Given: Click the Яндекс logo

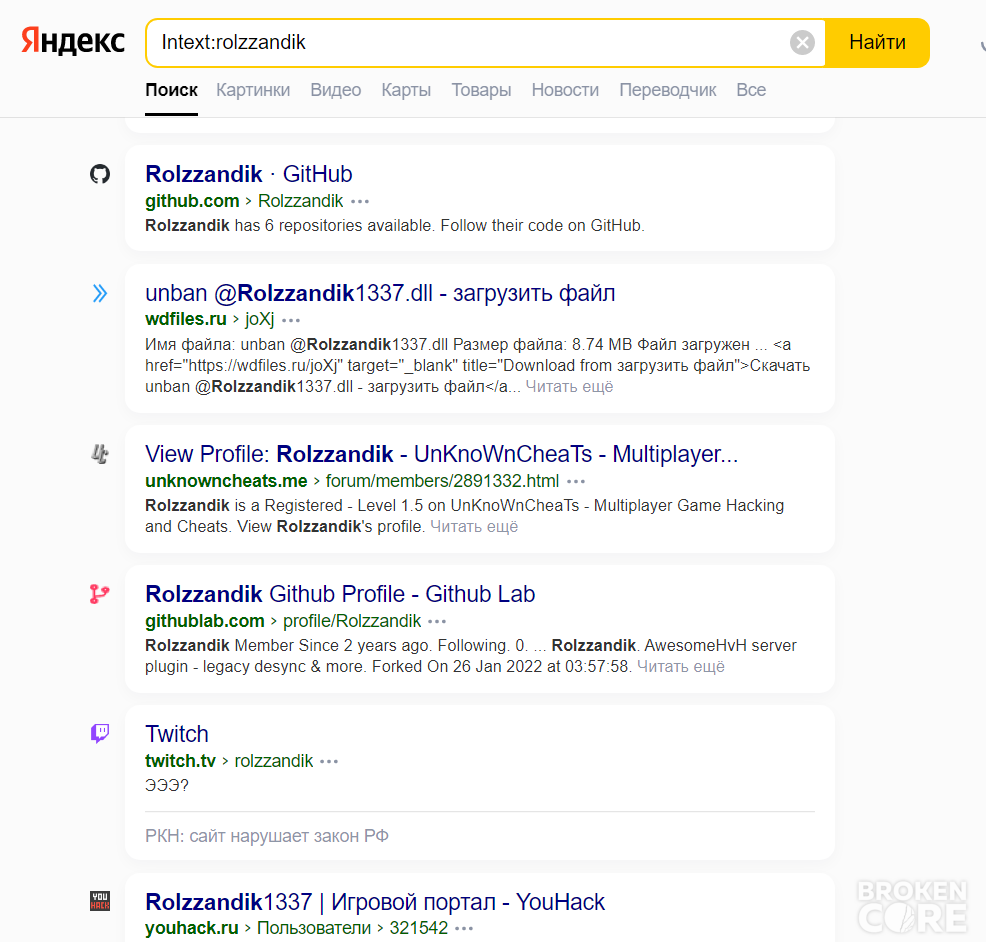Looking at the screenshot, I should point(73,41).
